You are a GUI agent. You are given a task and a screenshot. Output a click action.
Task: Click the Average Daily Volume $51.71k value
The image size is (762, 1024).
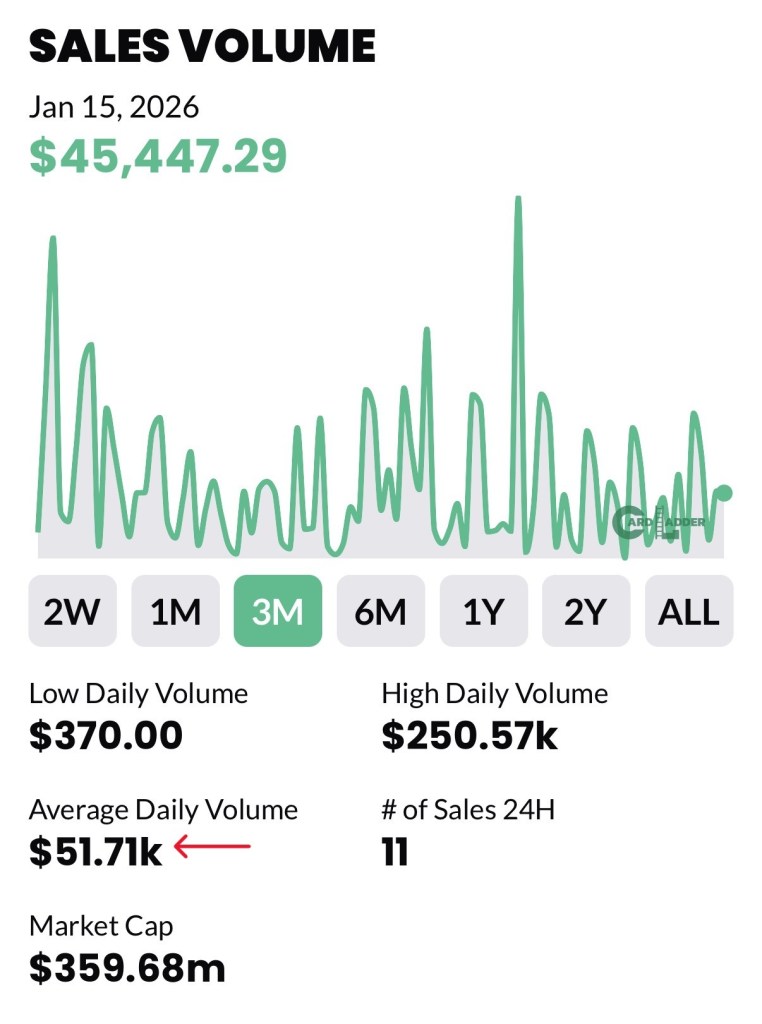click(x=96, y=852)
